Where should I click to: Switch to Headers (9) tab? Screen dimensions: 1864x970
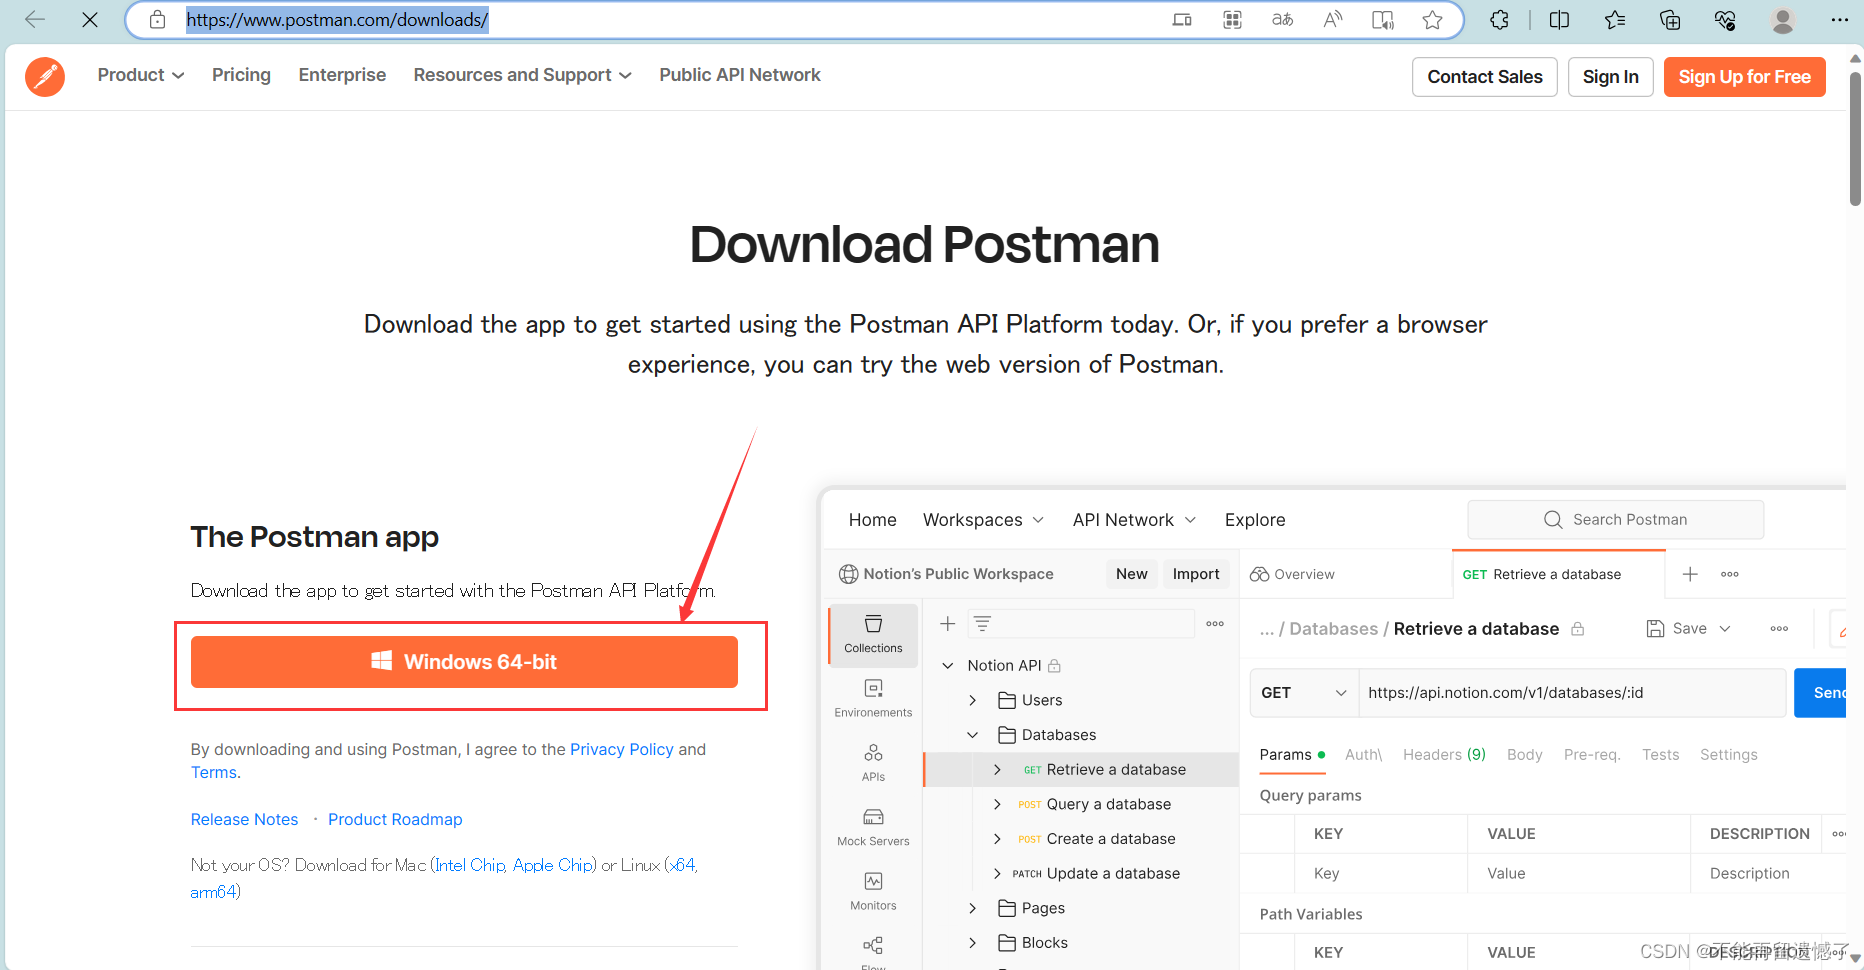[x=1444, y=755]
